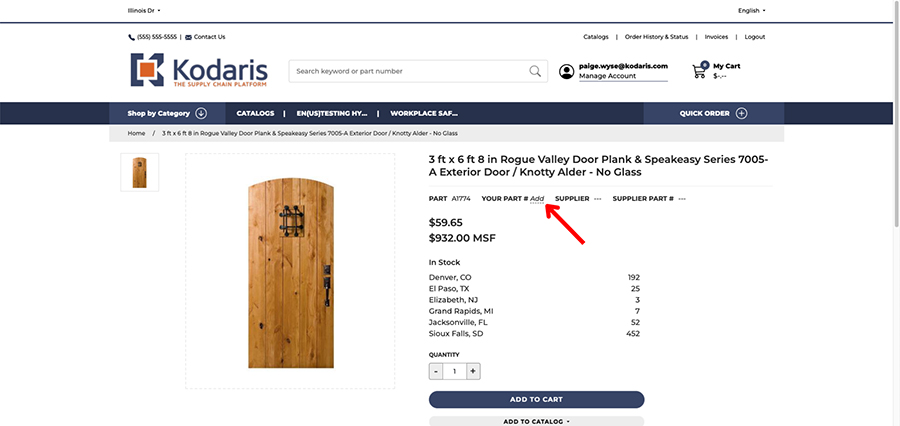Open the shopping cart icon
This screenshot has width=900, height=426.
point(699,71)
